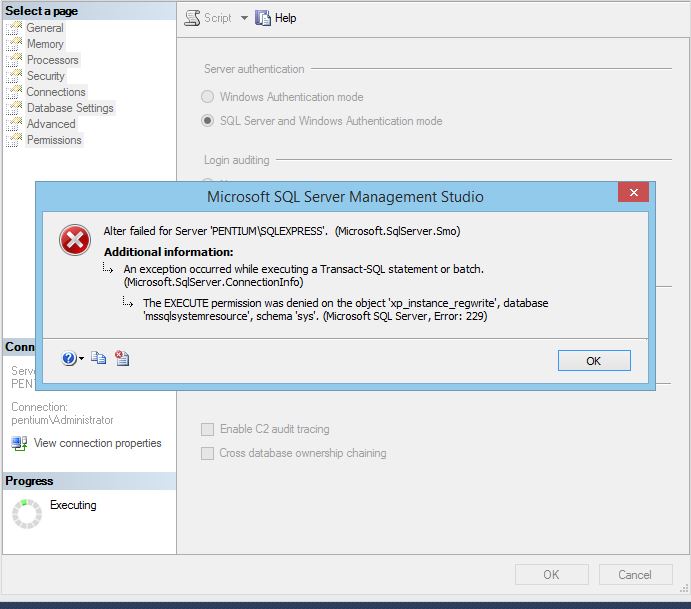691x609 pixels.
Task: Click the 'Alter failed for Server' message
Action: (282, 231)
